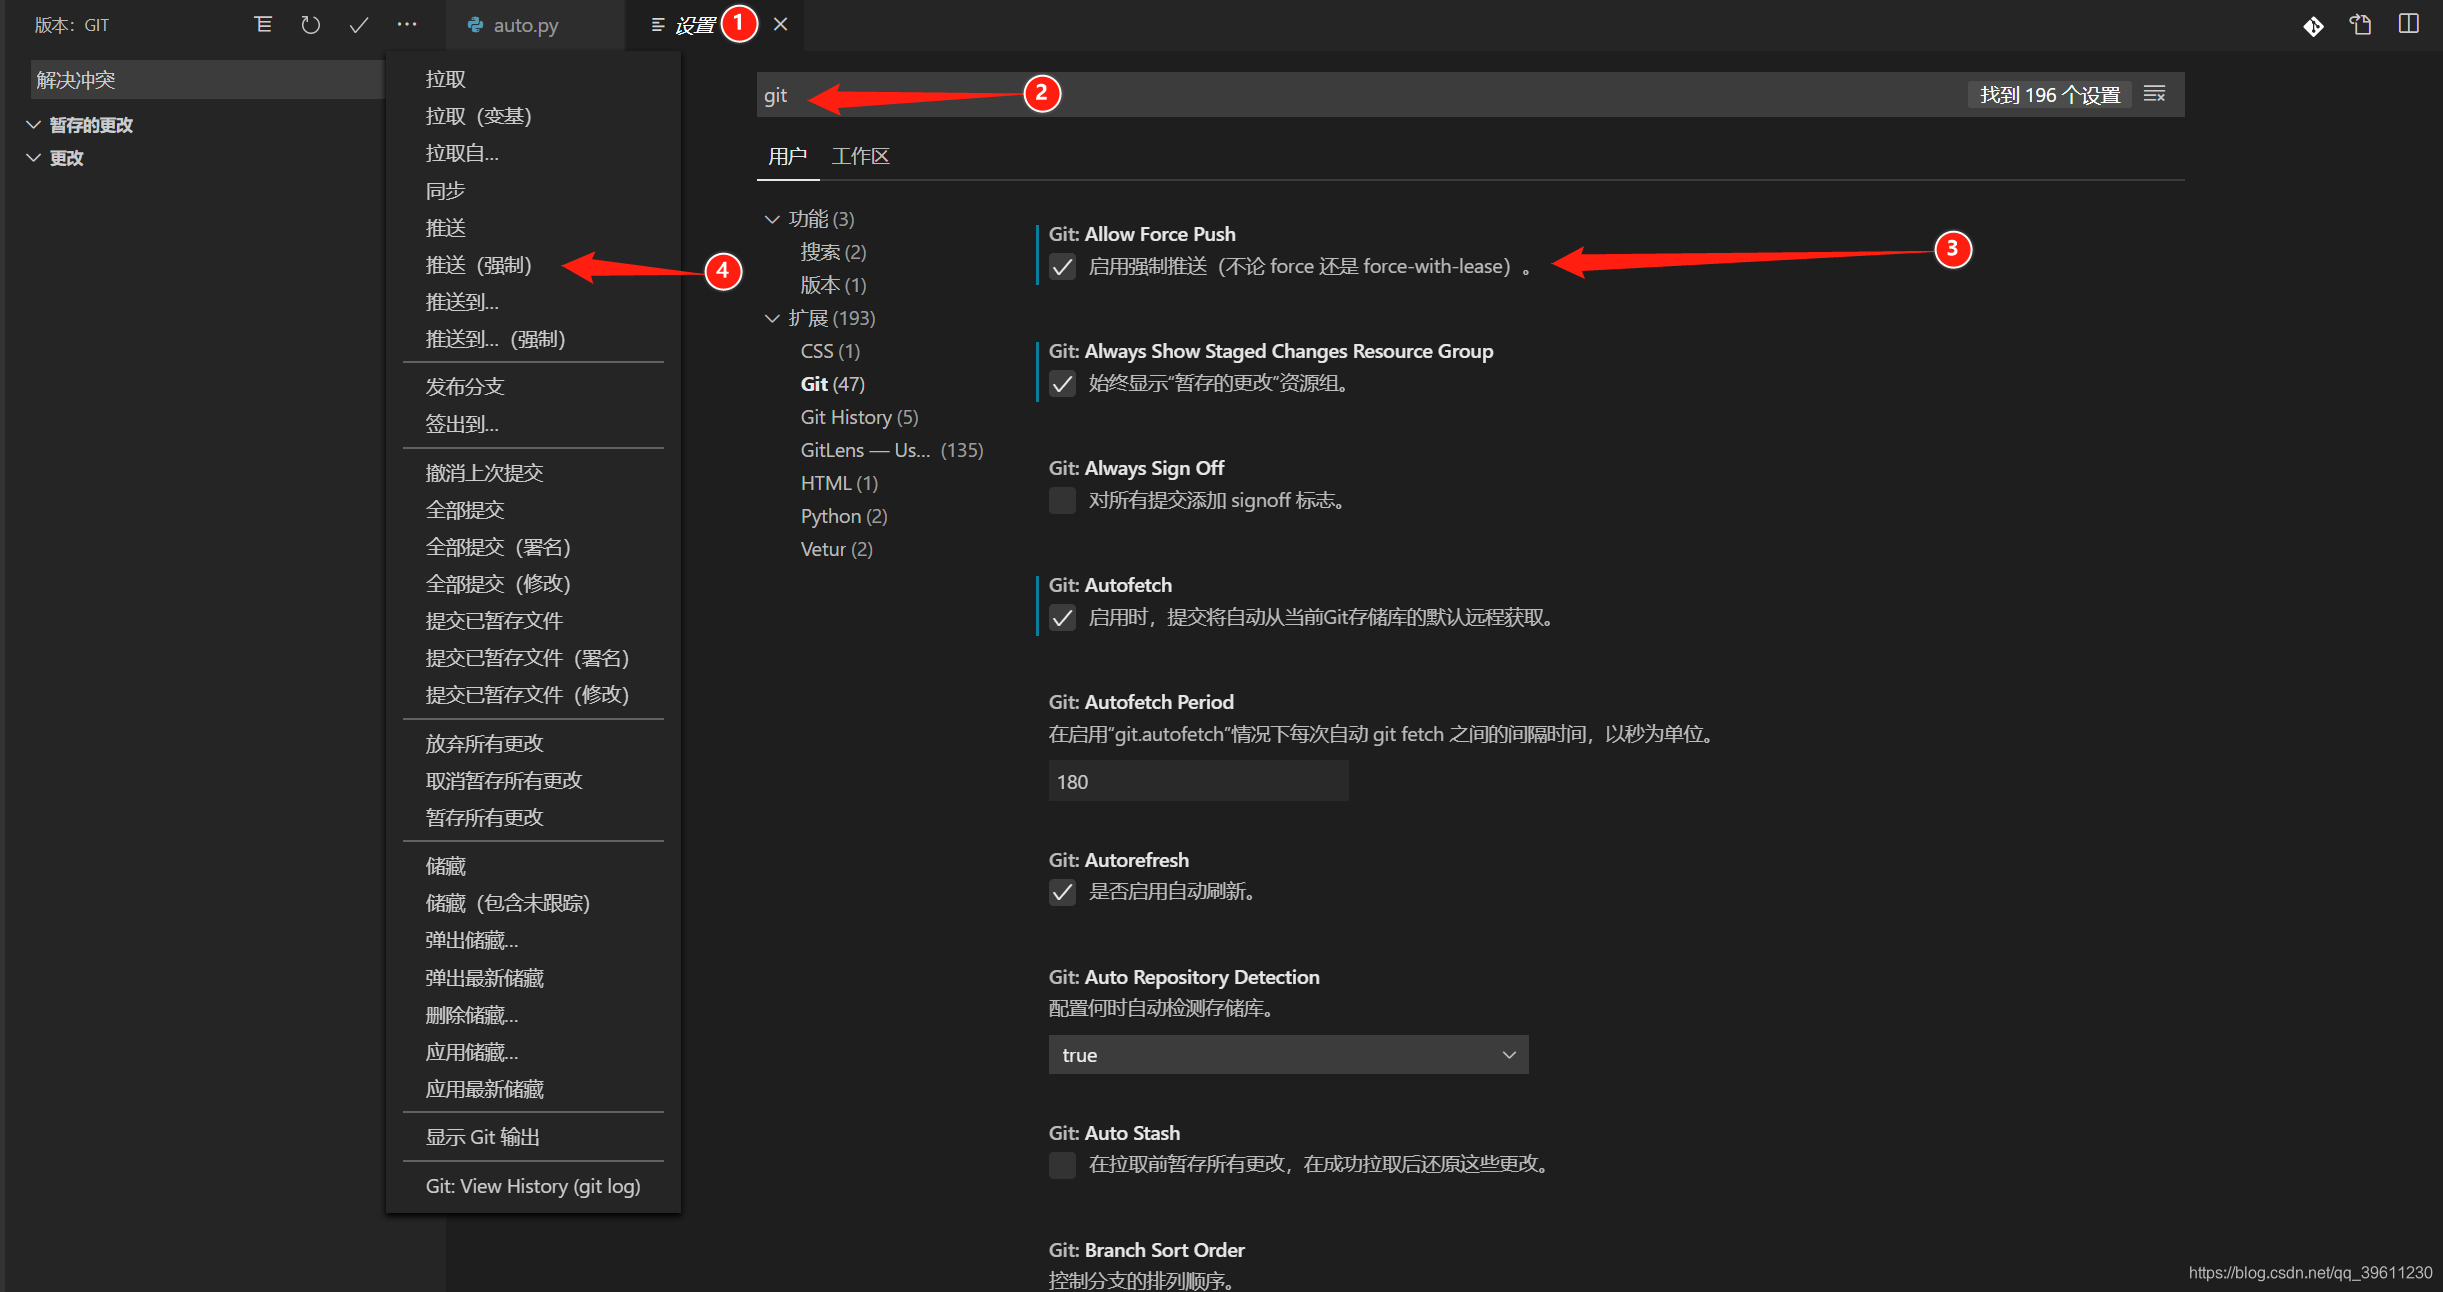This screenshot has height=1292, width=2443.
Task: Click the Autofetch Period value field 180
Action: [1198, 781]
